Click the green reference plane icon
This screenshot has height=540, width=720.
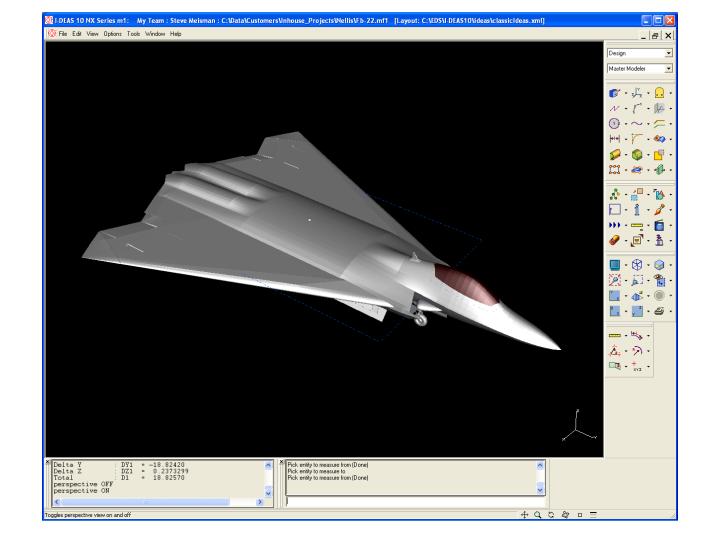pyautogui.click(x=659, y=170)
